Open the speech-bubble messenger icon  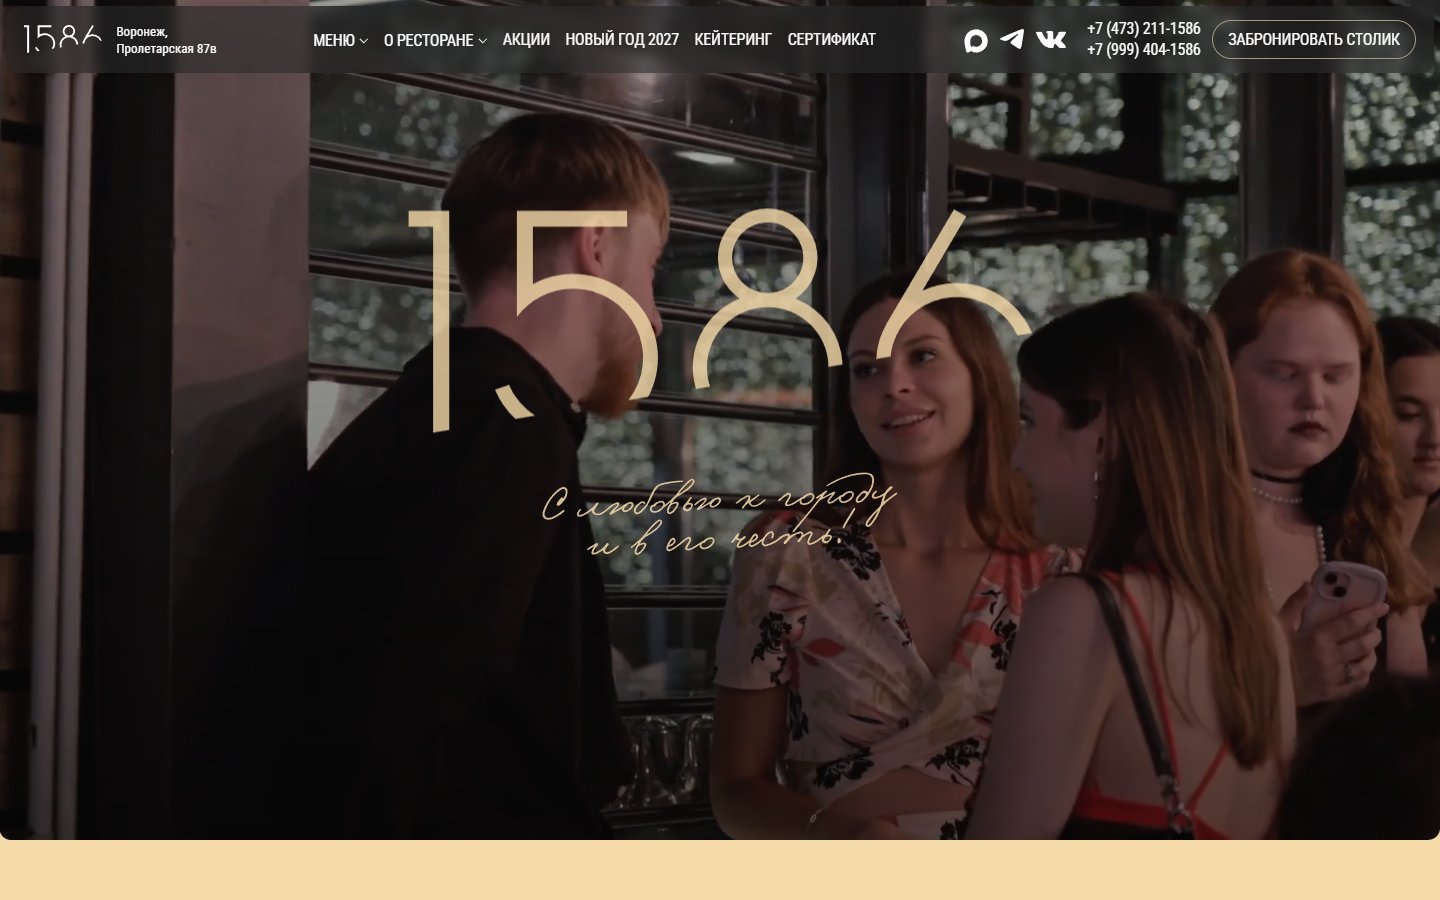pyautogui.click(x=976, y=40)
